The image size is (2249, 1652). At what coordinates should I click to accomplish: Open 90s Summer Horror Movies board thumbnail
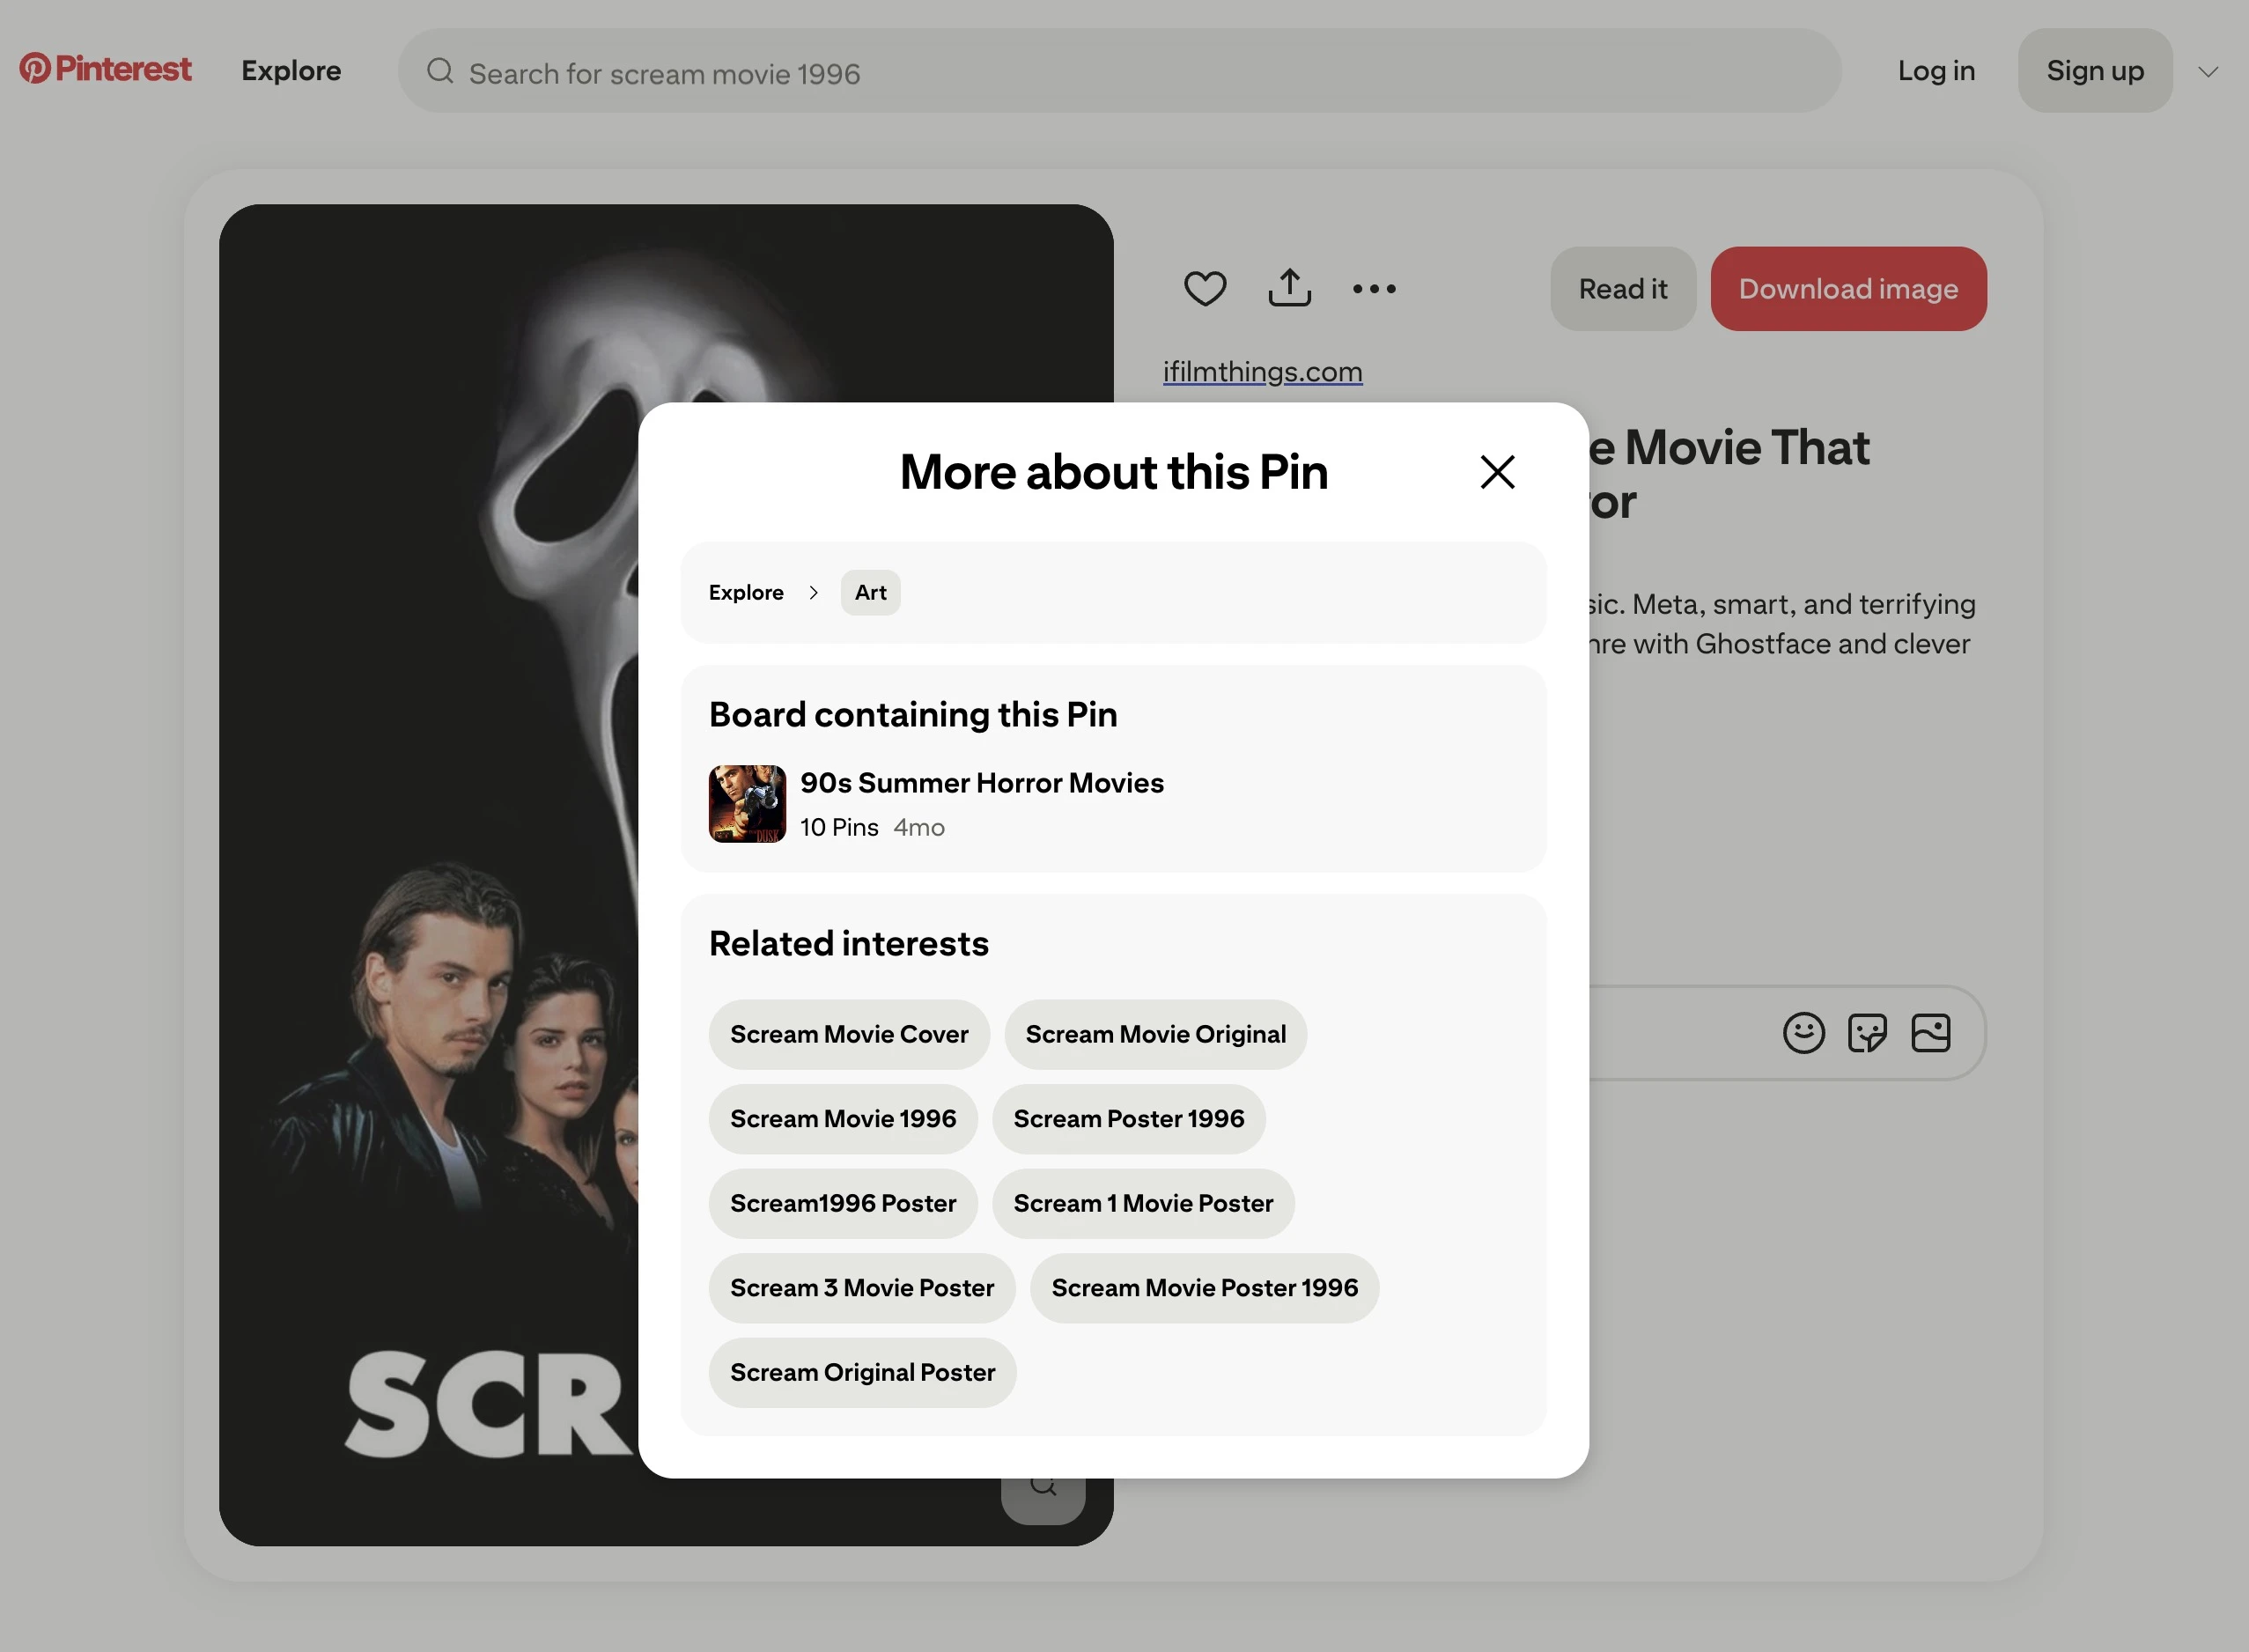coord(747,804)
